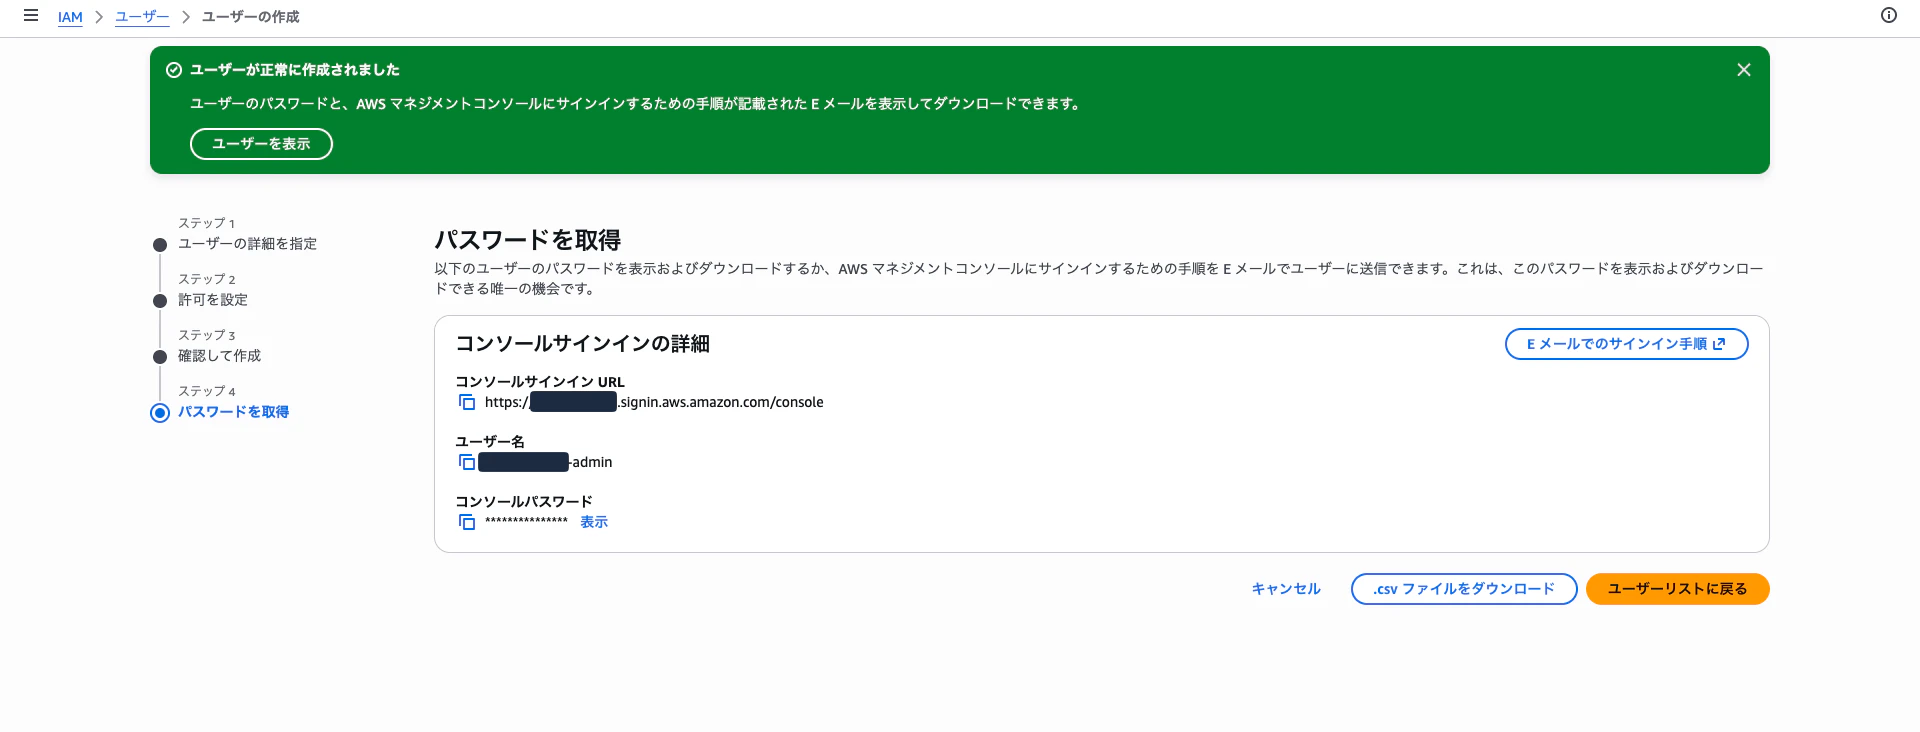1920x732 pixels.
Task: Open the hamburger navigation menu
Action: [x=31, y=16]
